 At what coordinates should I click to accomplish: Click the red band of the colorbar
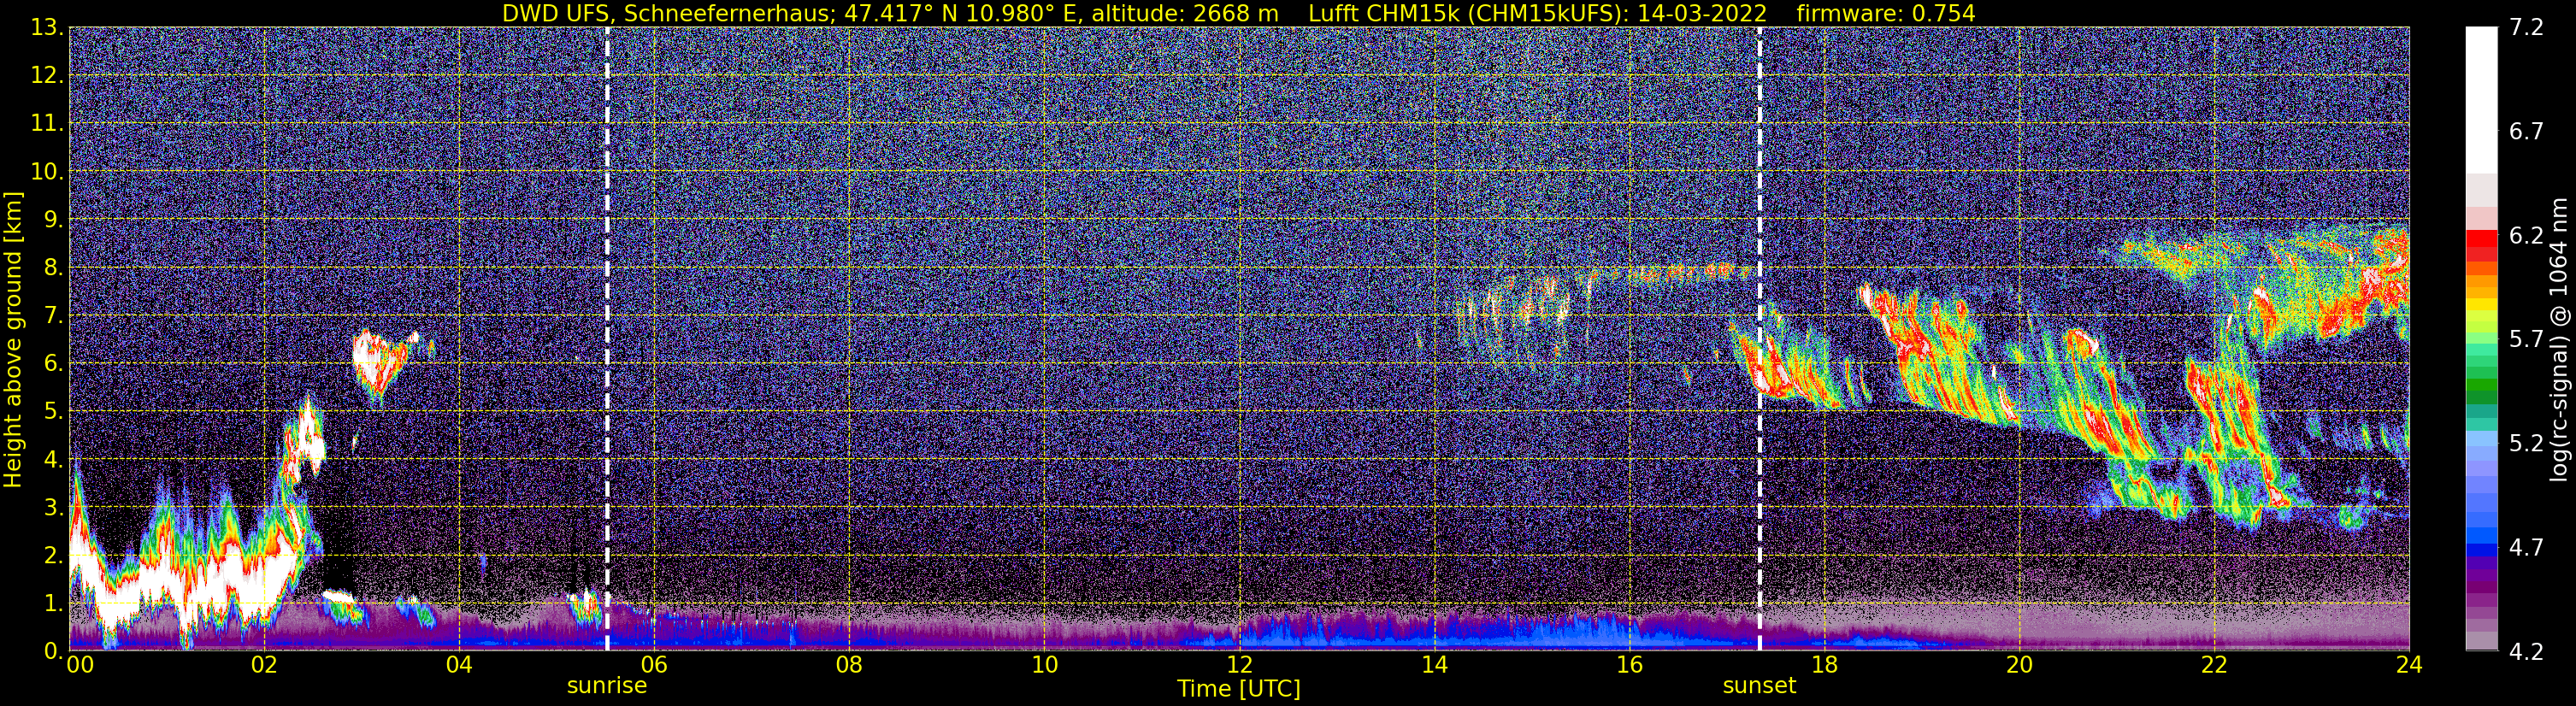(2481, 245)
